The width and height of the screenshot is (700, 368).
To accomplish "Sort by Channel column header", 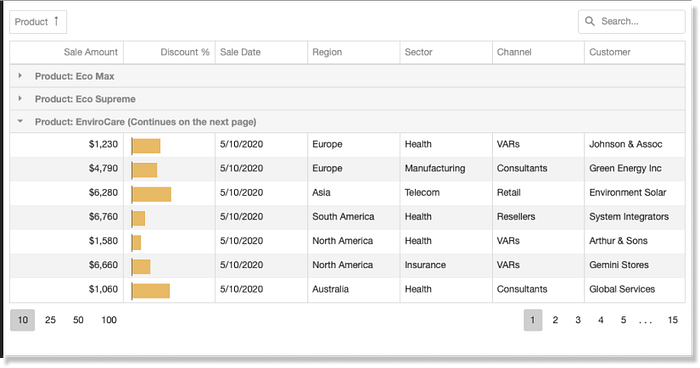I will 538,52.
